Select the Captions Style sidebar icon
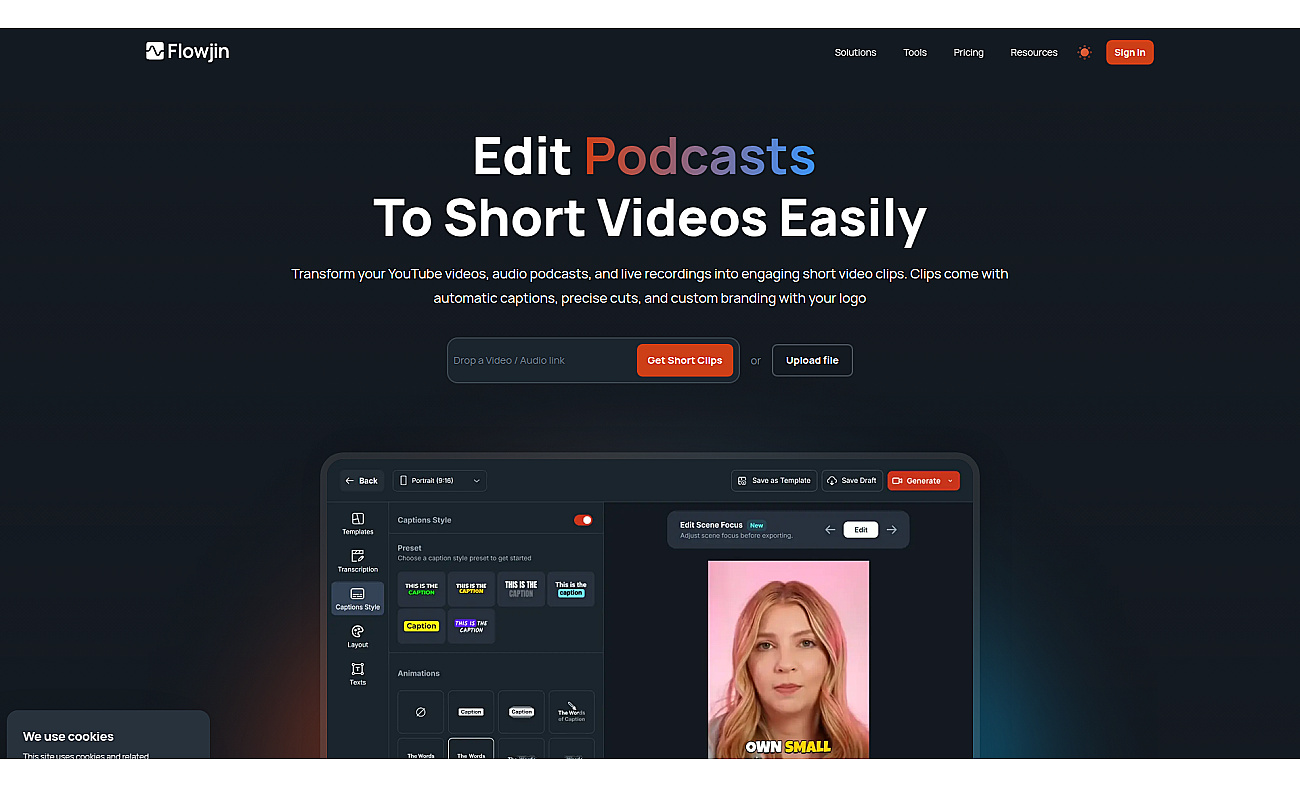Screen dimensions: 1300x788 (x=358, y=598)
